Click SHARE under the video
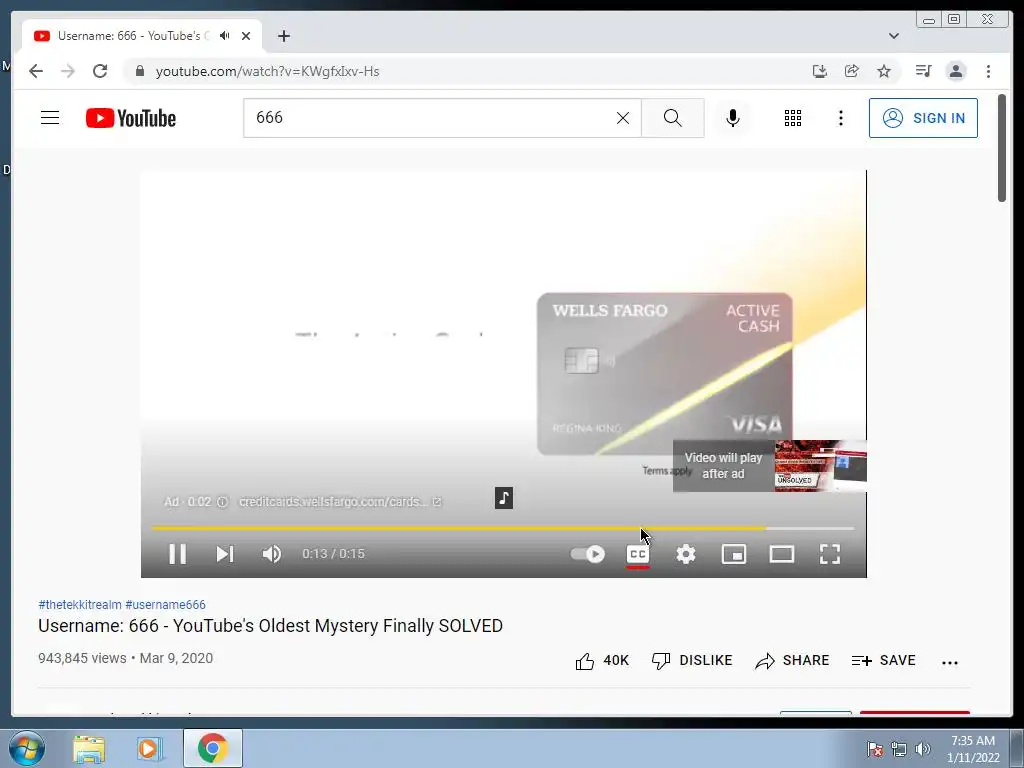1024x768 pixels. point(792,661)
